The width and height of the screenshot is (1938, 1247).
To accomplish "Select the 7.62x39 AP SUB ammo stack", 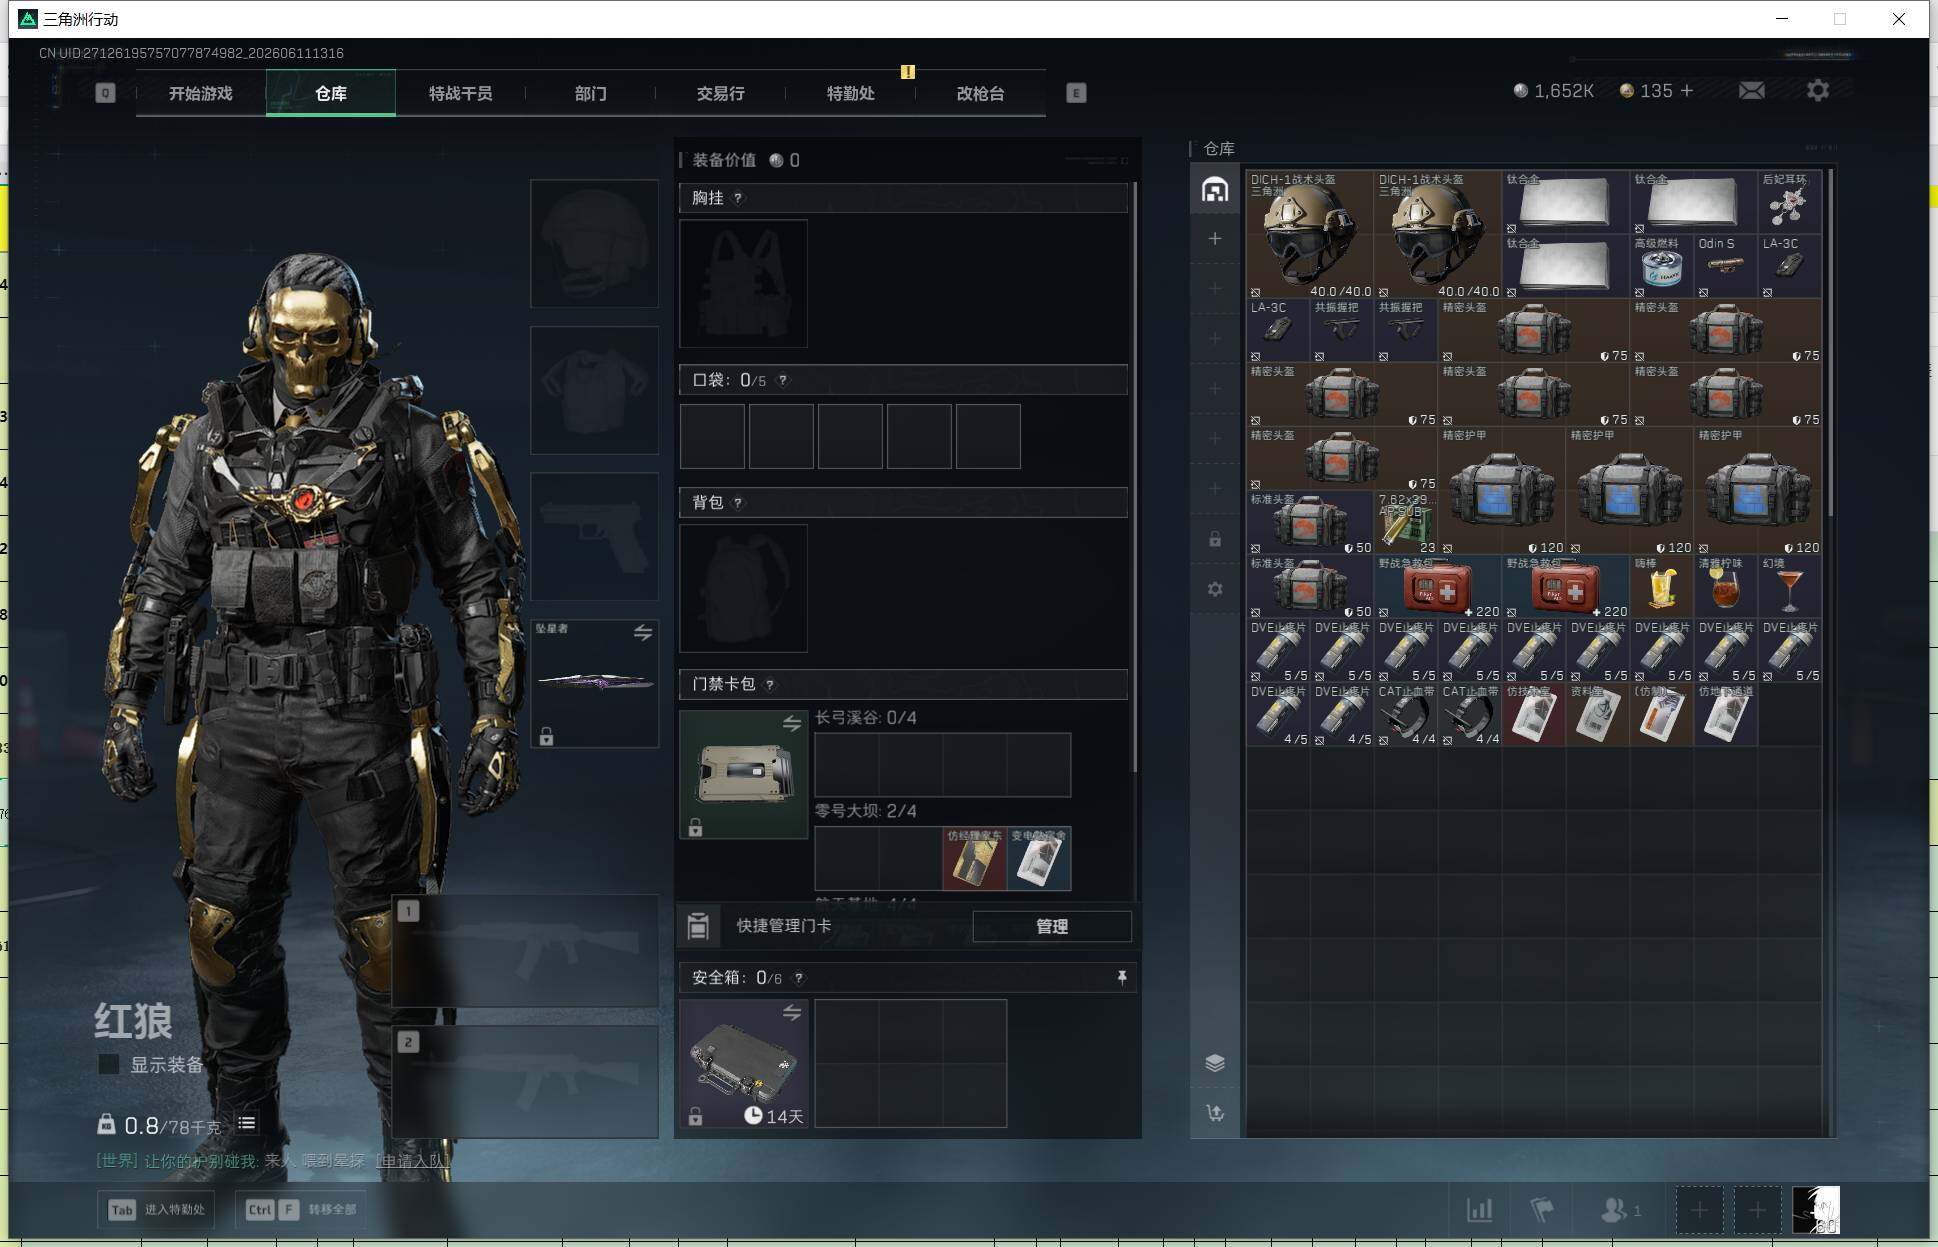I will [1406, 522].
